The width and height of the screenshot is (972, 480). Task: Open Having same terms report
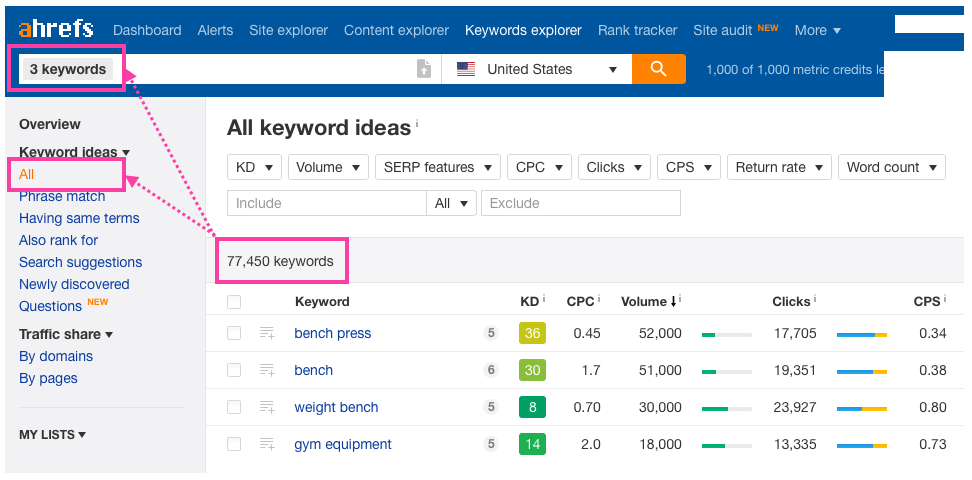79,218
